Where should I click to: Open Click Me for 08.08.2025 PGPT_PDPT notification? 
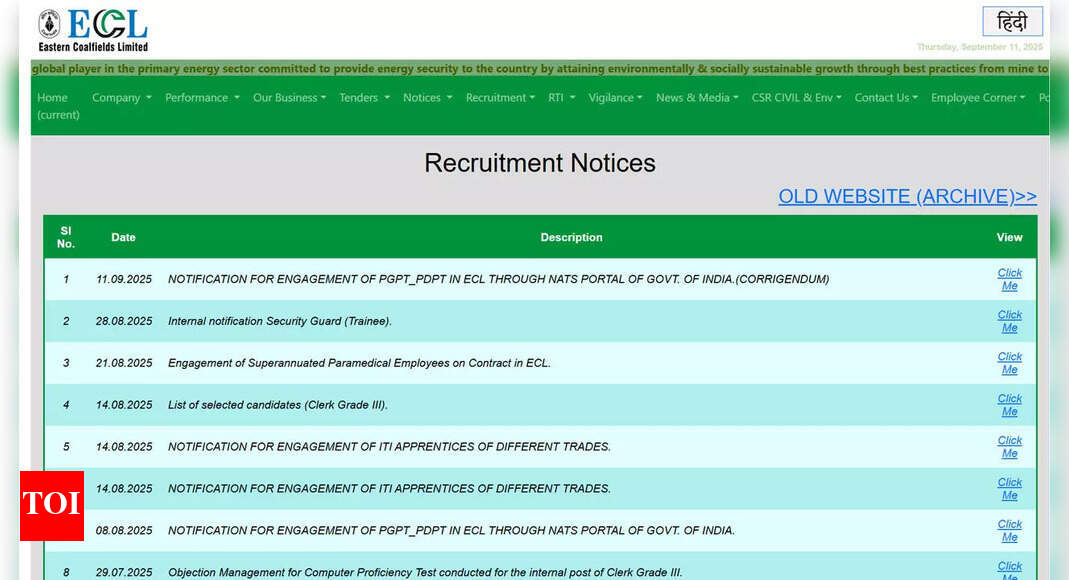(x=1010, y=531)
